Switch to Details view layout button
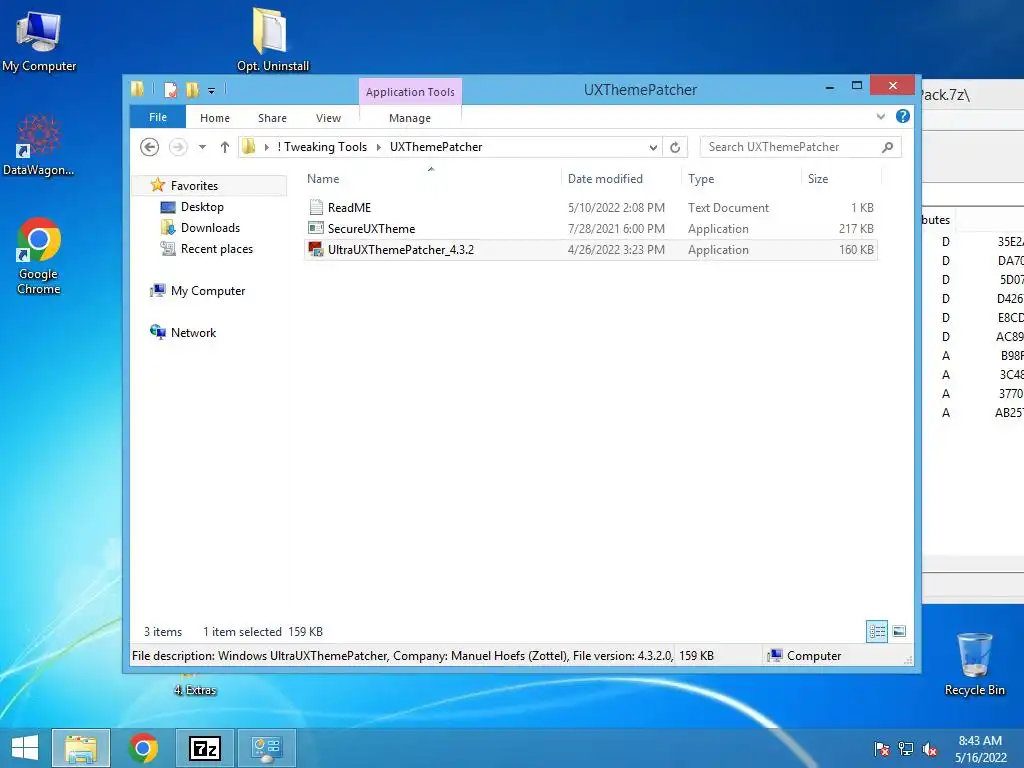Image resolution: width=1024 pixels, height=768 pixels. pyautogui.click(x=876, y=632)
